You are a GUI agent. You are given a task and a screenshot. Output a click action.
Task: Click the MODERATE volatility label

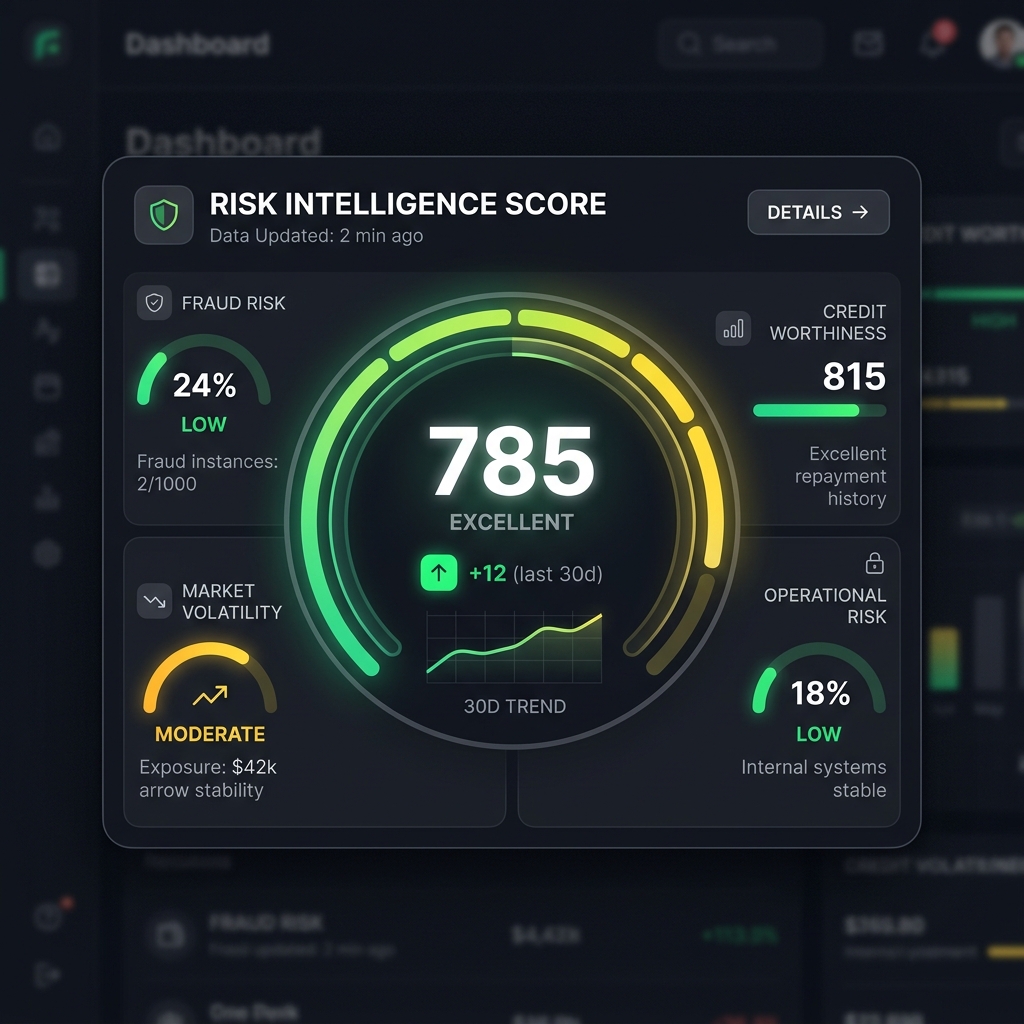210,734
